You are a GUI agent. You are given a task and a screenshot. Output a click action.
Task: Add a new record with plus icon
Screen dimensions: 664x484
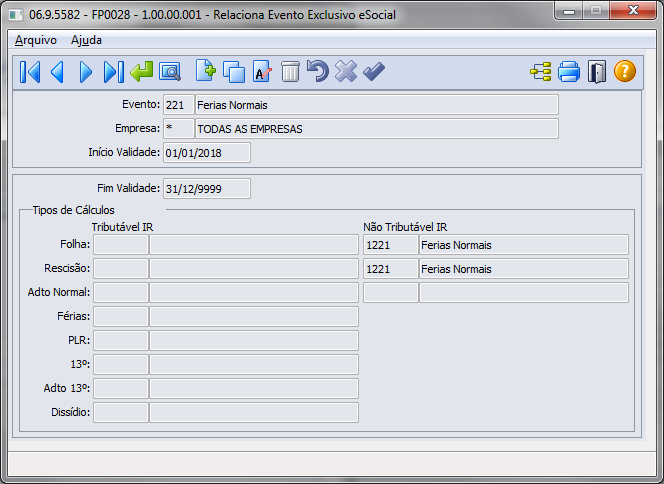click(206, 71)
